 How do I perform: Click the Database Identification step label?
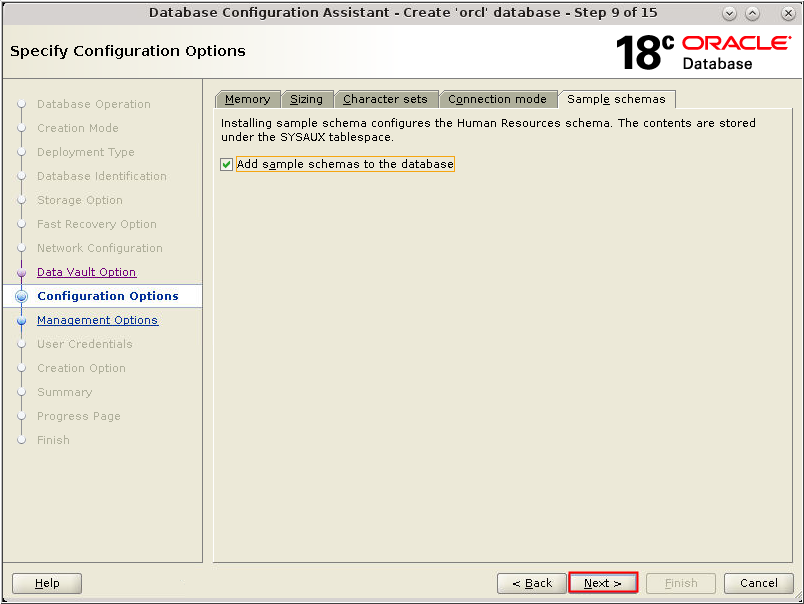pos(102,176)
